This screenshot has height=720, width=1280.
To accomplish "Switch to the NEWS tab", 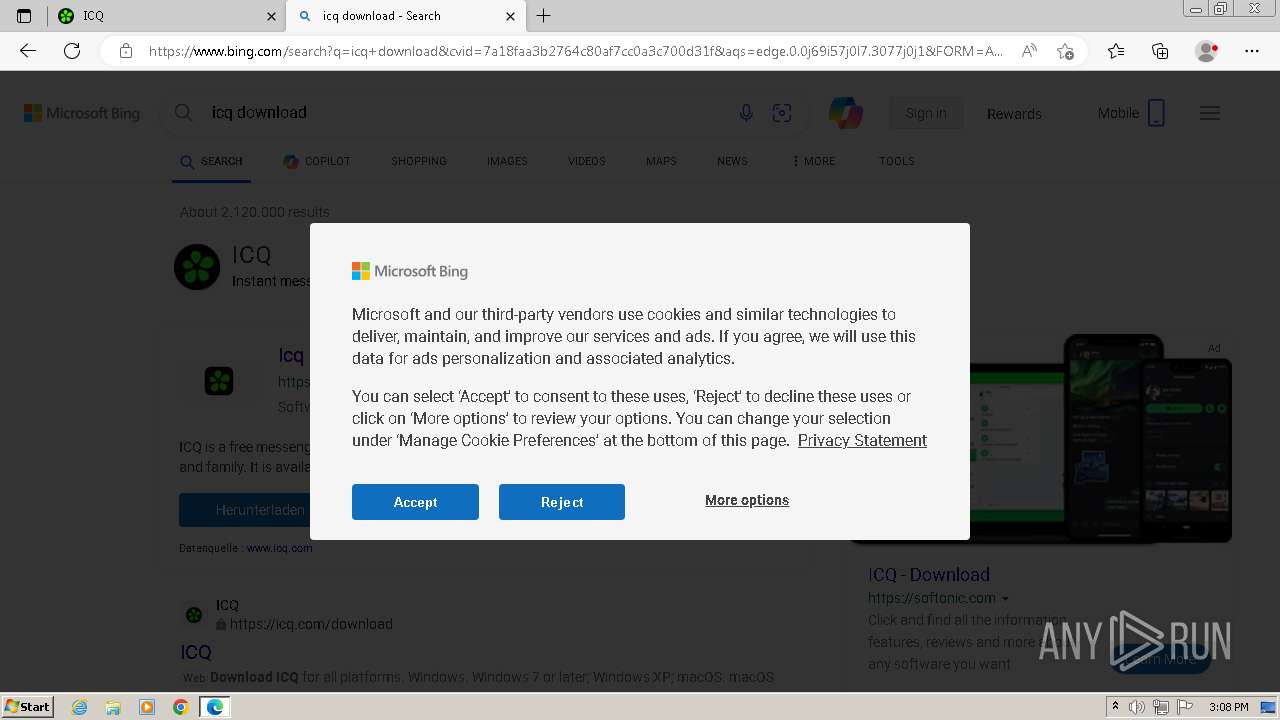I will coord(732,161).
